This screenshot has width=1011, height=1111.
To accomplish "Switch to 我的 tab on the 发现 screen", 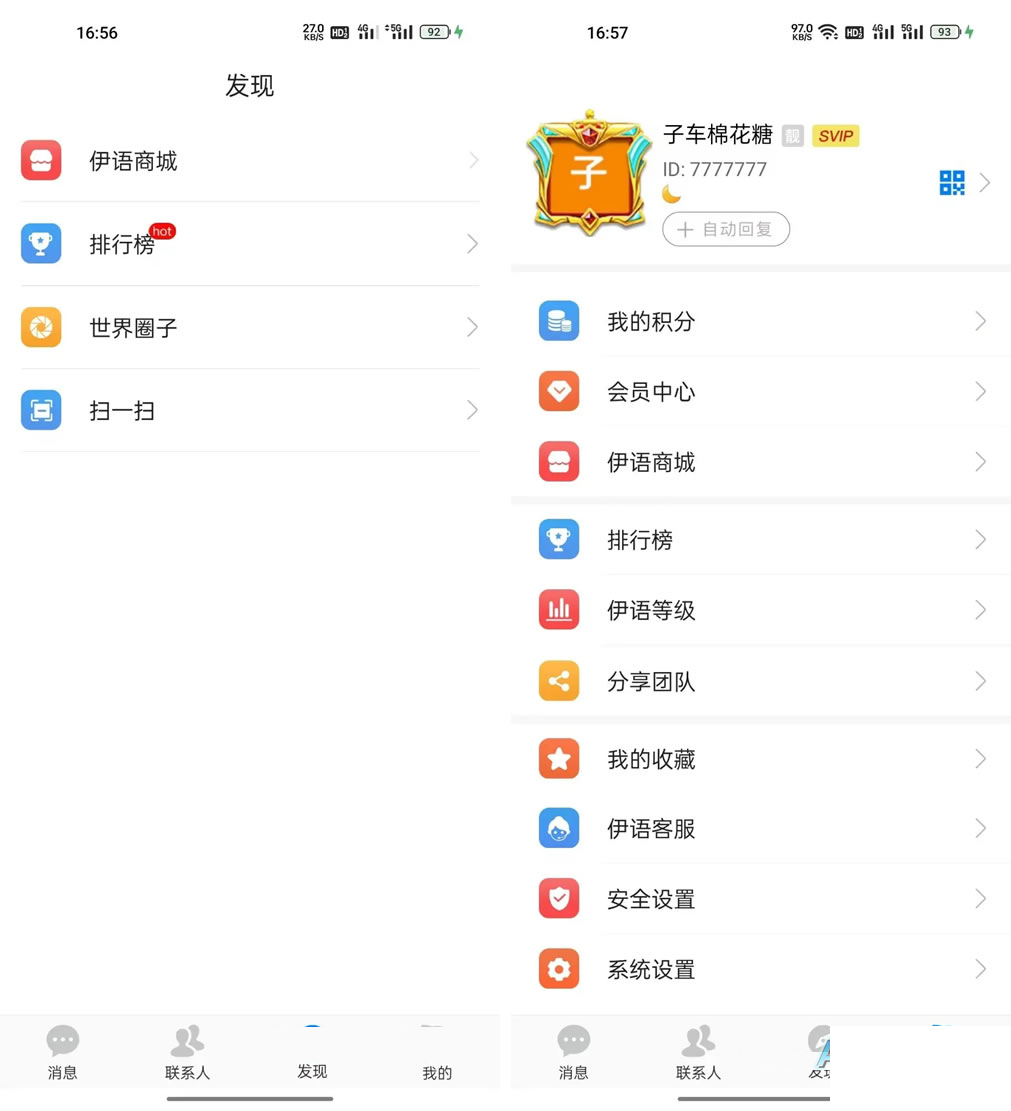I will click(x=436, y=1055).
